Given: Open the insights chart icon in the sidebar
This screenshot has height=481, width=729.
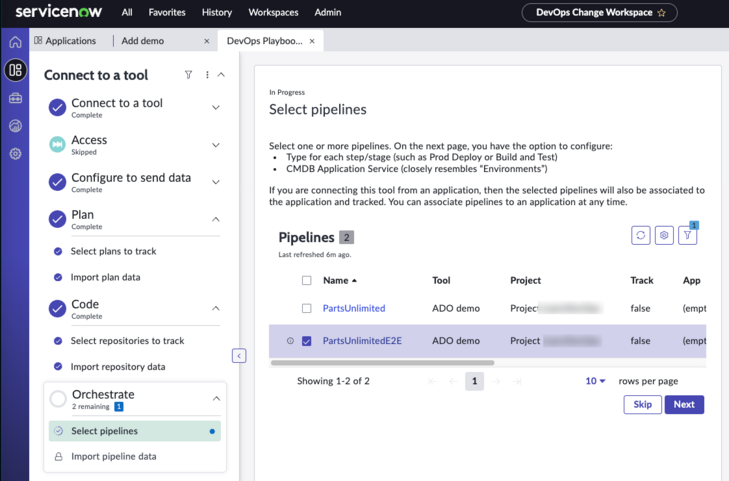Looking at the screenshot, I should [x=15, y=126].
